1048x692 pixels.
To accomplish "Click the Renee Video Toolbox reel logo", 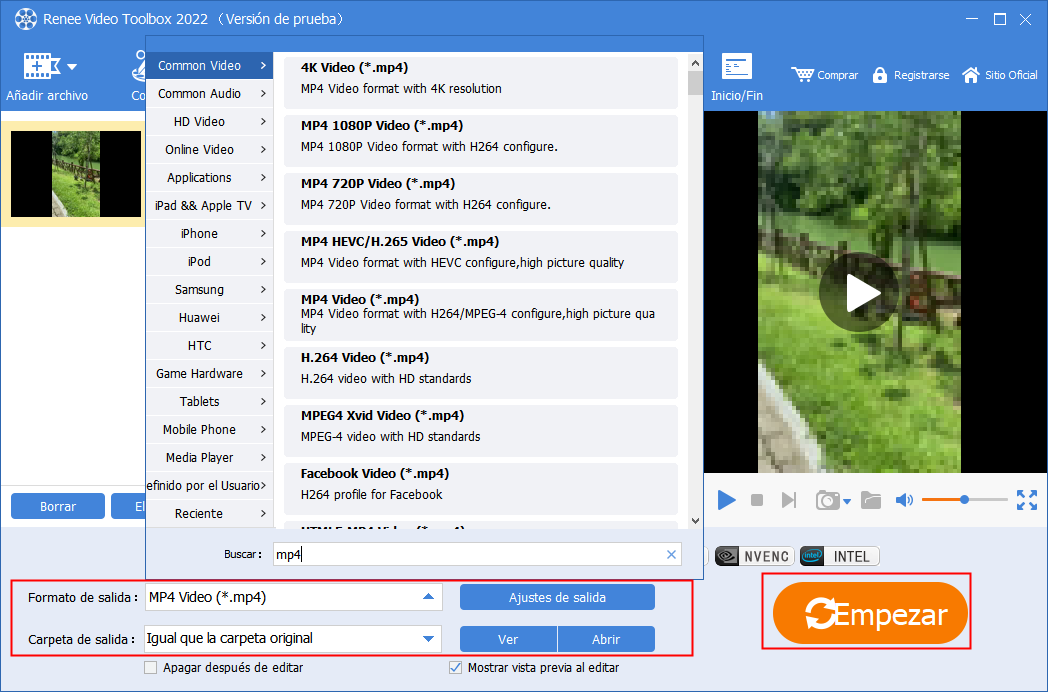I will (25, 19).
